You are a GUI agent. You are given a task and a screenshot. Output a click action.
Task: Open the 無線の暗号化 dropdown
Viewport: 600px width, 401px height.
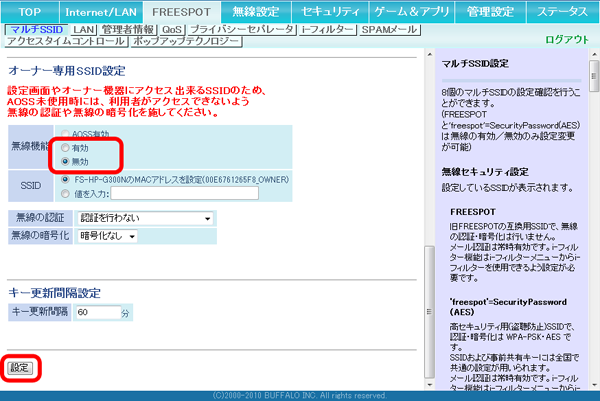[107, 236]
